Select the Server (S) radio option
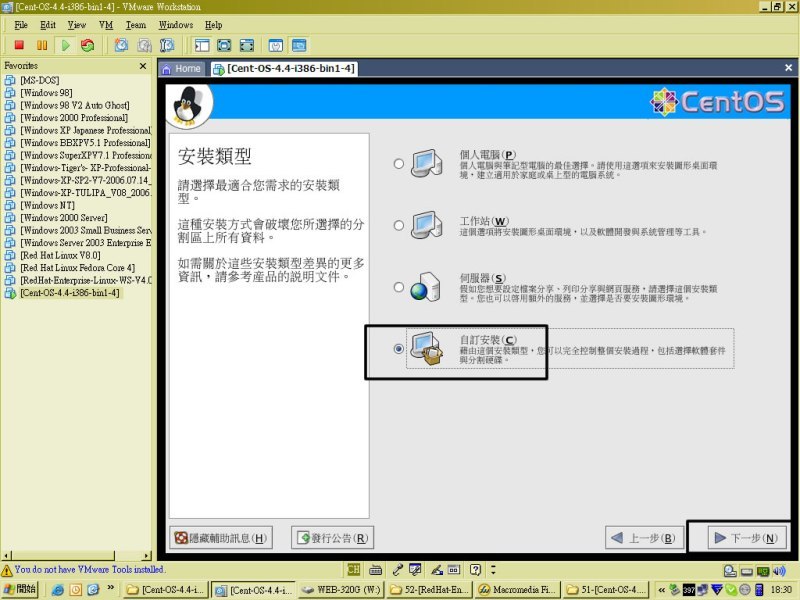800x600 pixels. tap(399, 287)
